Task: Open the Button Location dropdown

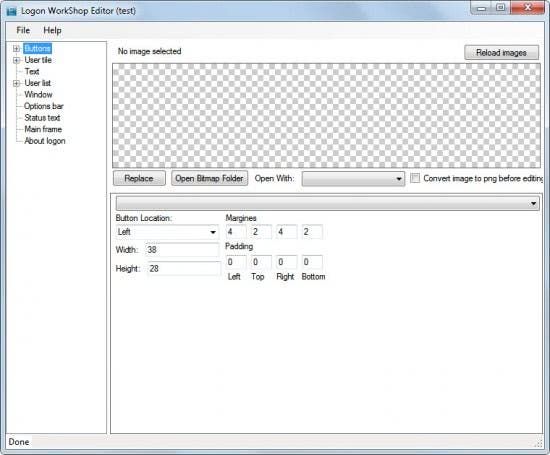Action: [x=167, y=232]
